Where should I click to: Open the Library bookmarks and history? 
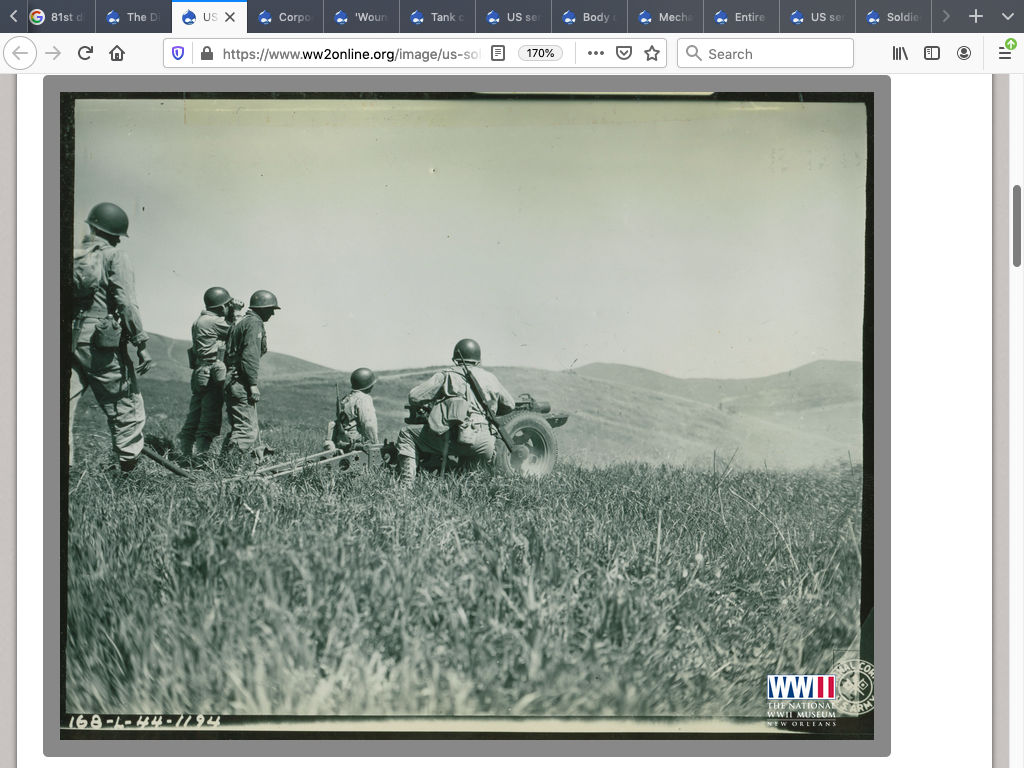coord(900,53)
